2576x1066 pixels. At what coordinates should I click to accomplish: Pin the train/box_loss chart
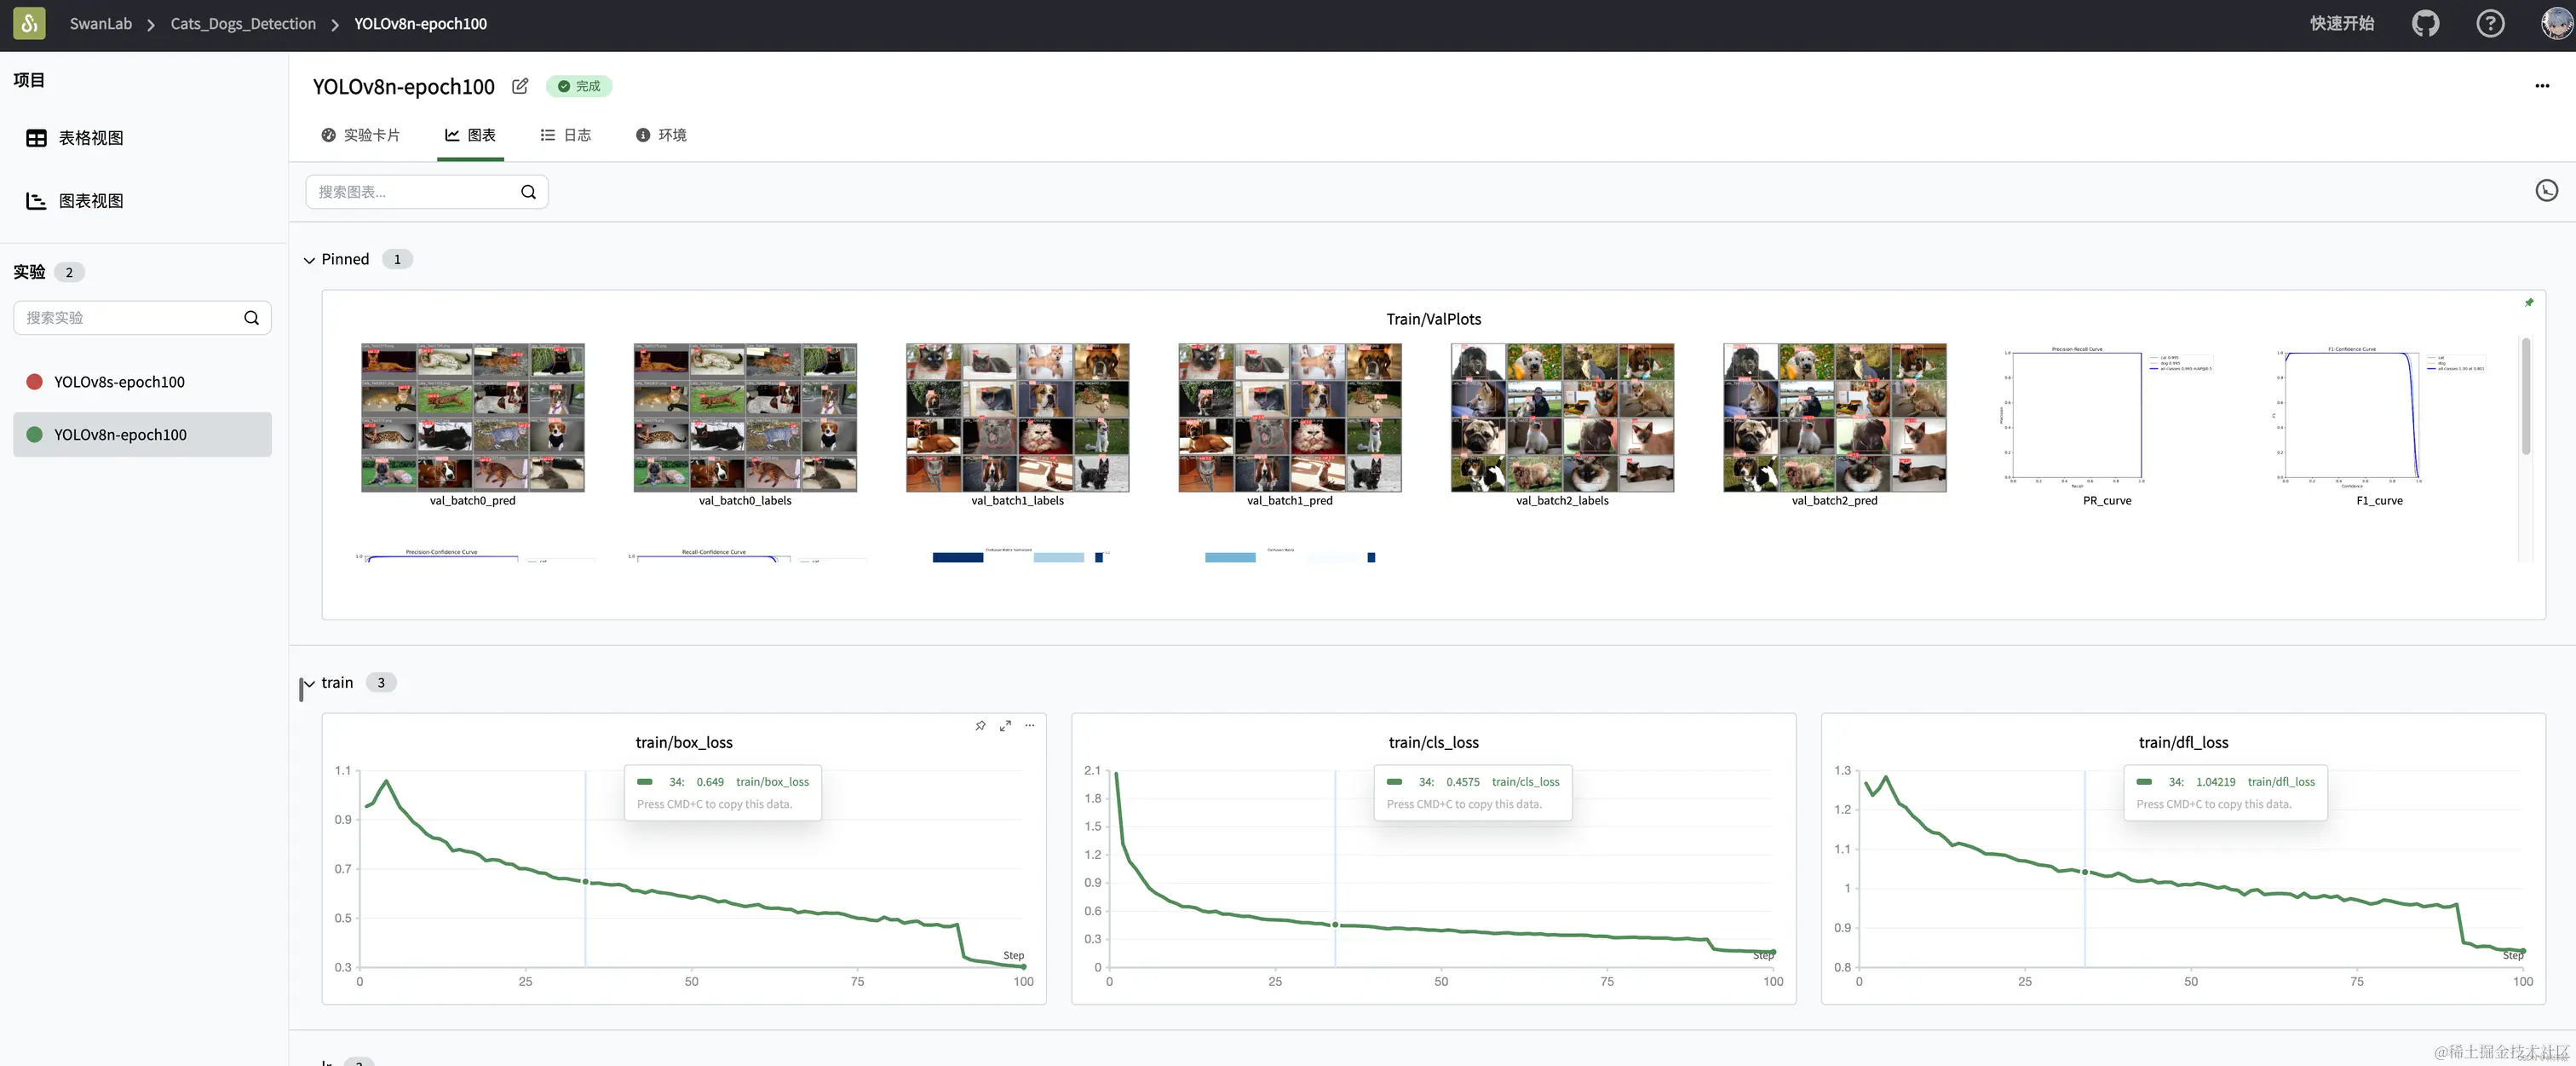[980, 726]
